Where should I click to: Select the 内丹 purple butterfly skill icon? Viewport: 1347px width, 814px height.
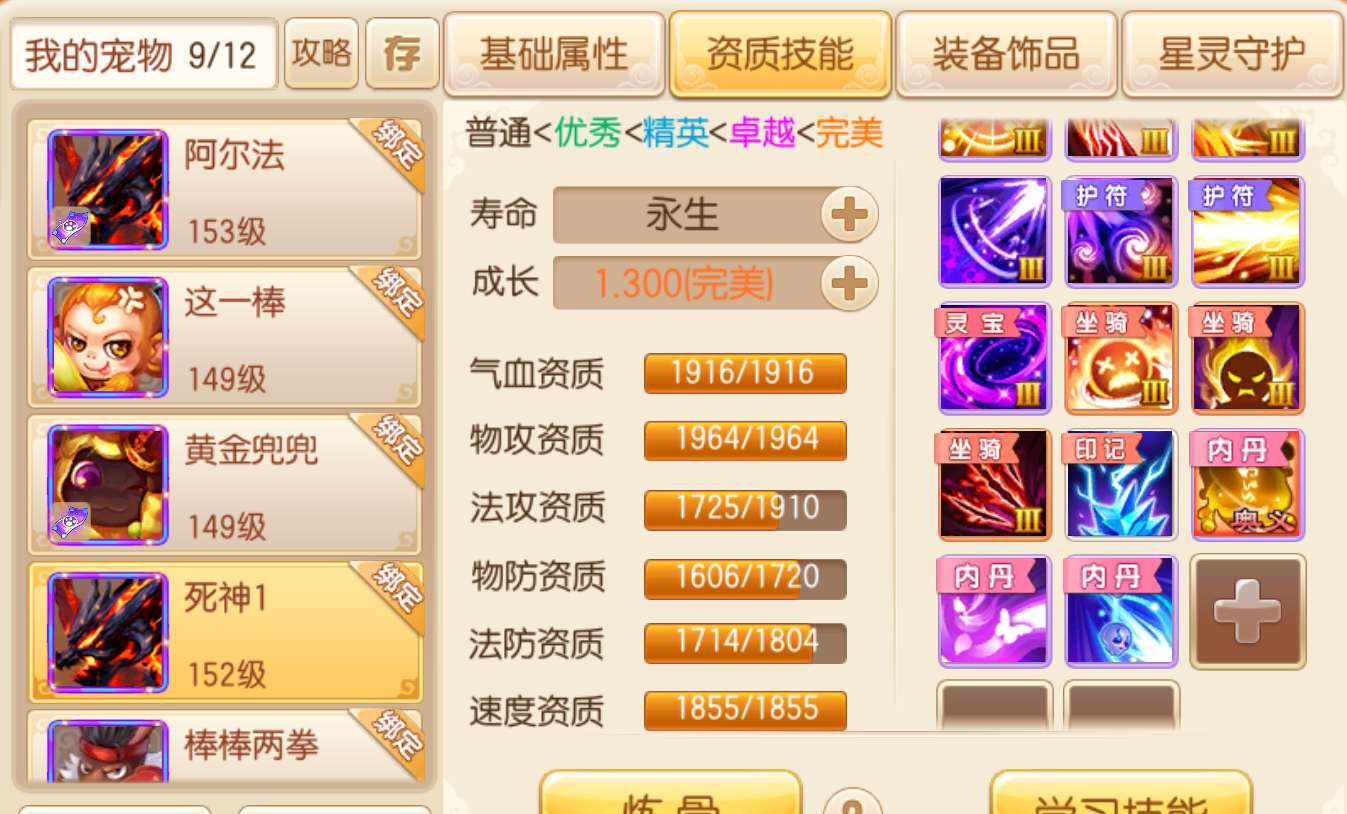pyautogui.click(x=995, y=611)
